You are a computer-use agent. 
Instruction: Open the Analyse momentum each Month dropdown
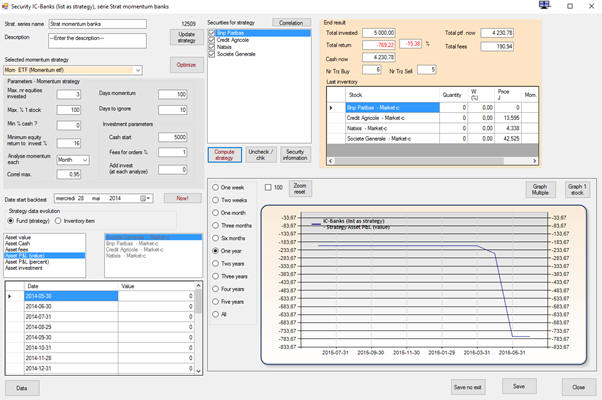point(85,160)
